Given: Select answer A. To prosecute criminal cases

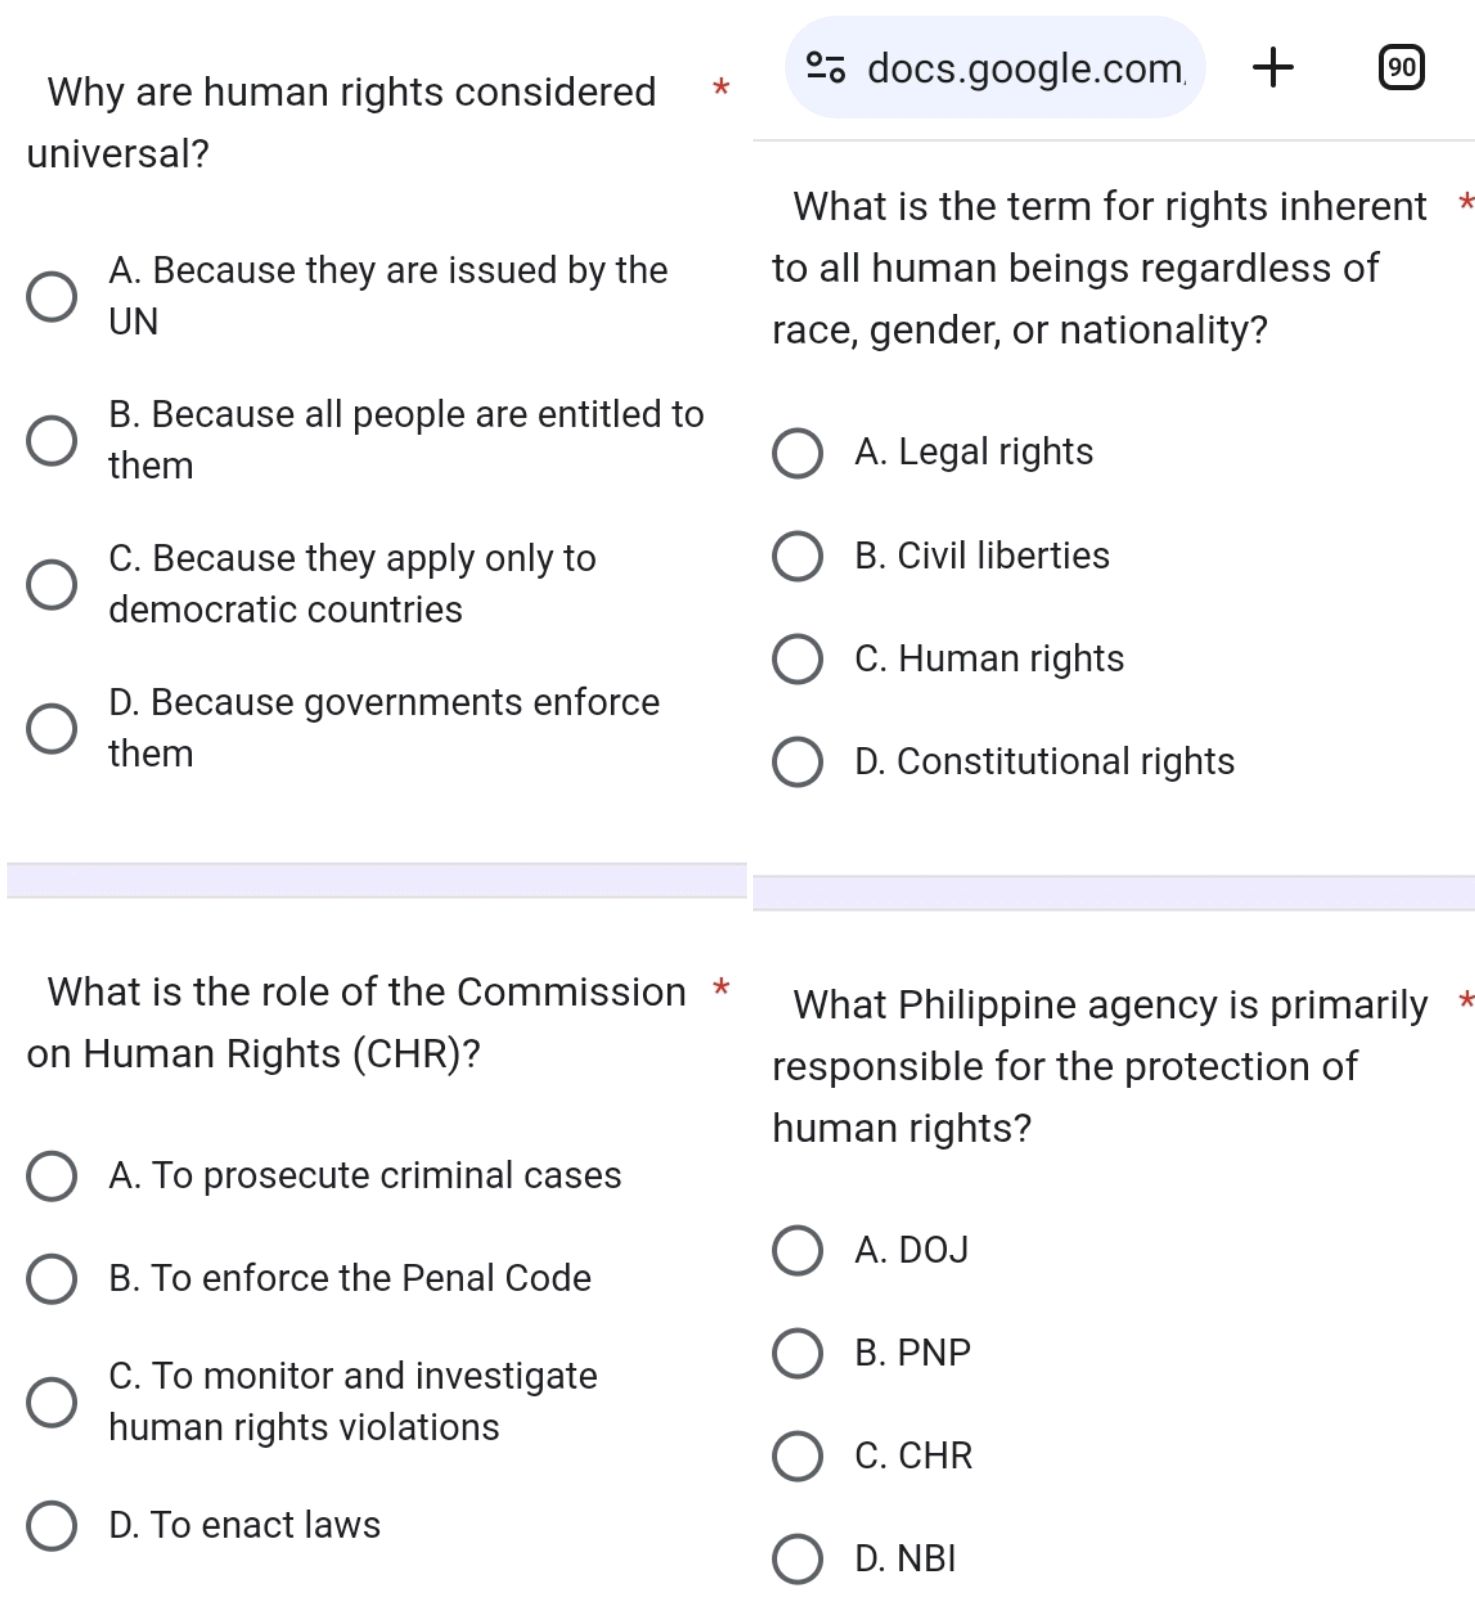Looking at the screenshot, I should coord(51,1177).
